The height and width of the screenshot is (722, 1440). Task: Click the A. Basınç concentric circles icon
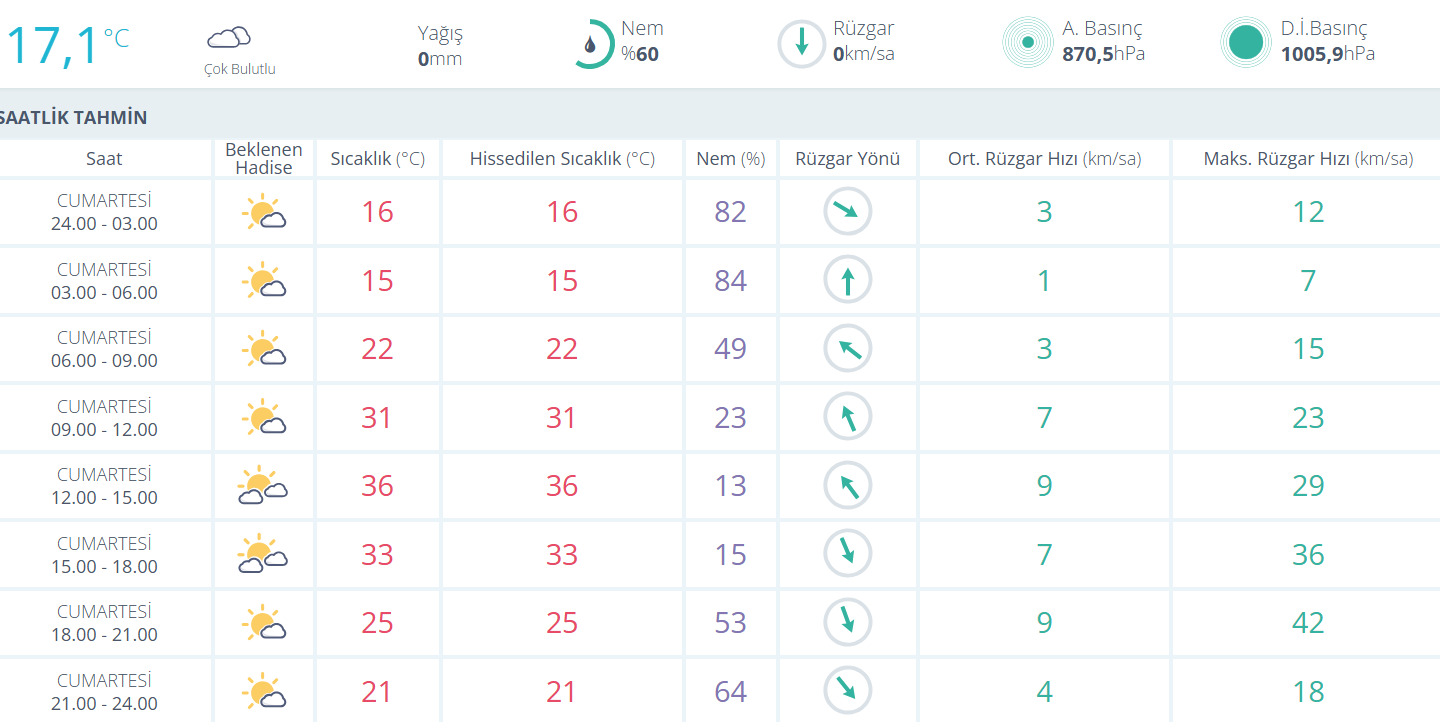click(x=1027, y=43)
